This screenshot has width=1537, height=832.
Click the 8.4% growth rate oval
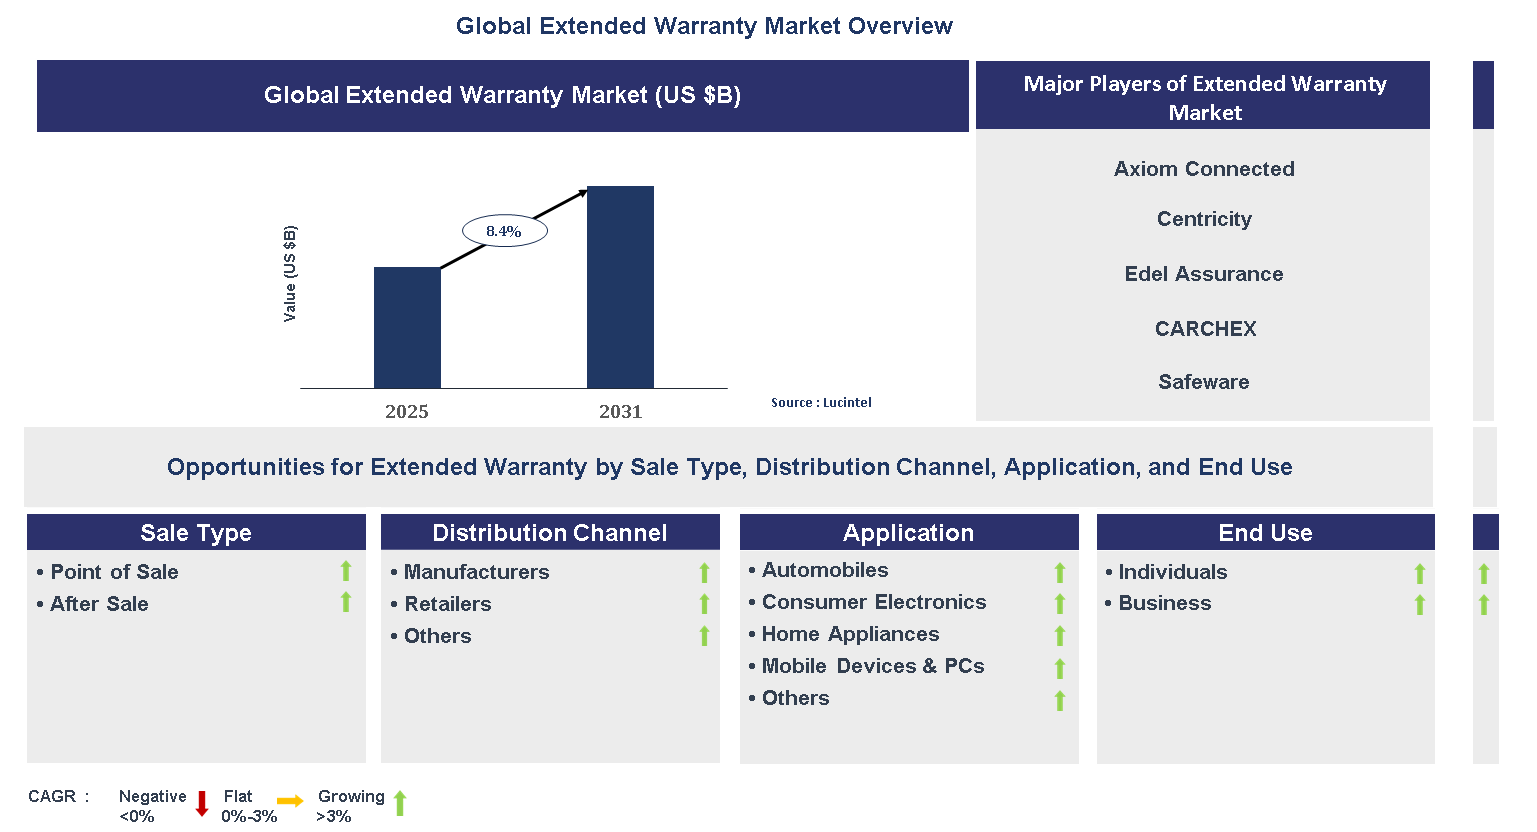(504, 231)
